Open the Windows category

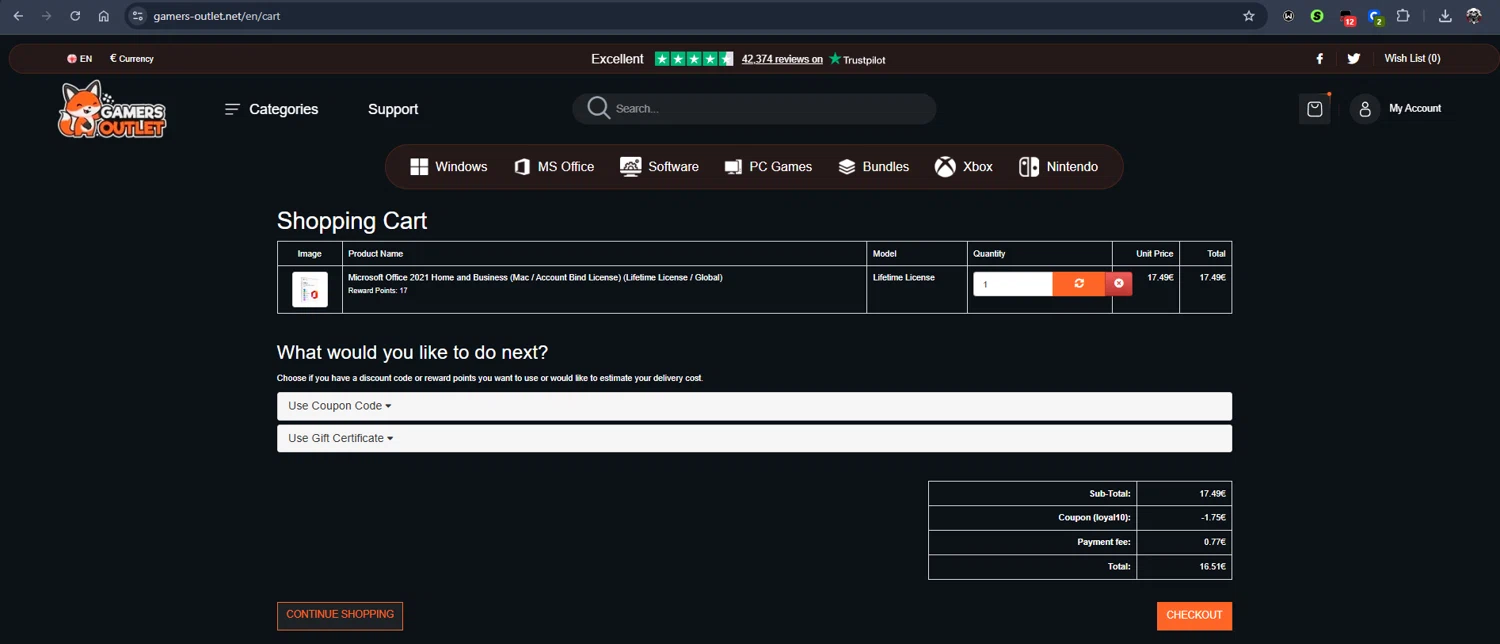449,167
